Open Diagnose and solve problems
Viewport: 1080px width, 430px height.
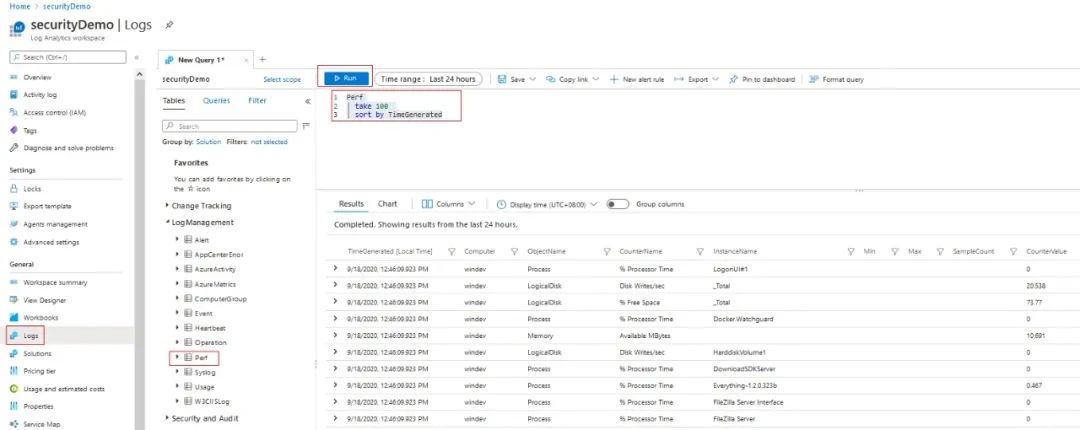(68, 148)
